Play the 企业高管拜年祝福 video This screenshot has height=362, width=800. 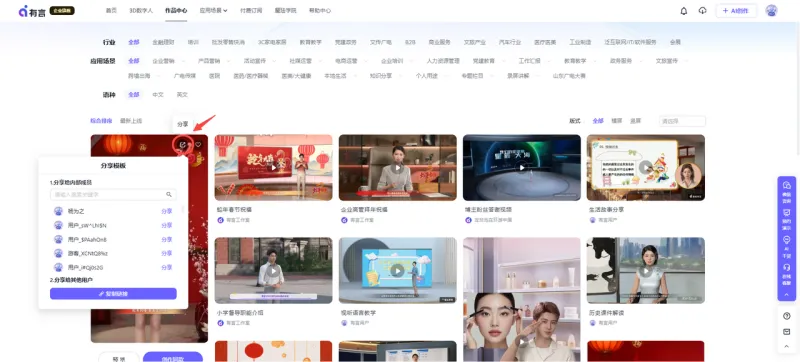point(397,167)
